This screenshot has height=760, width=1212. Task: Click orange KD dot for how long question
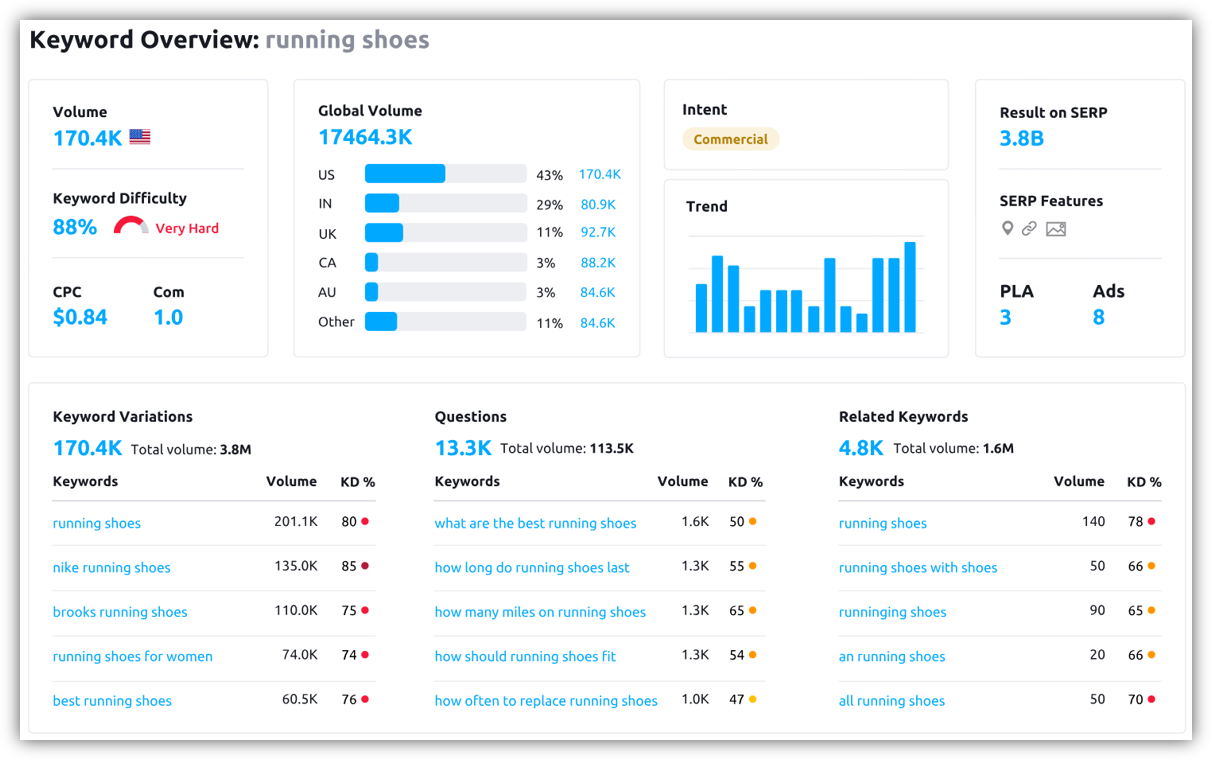(752, 566)
